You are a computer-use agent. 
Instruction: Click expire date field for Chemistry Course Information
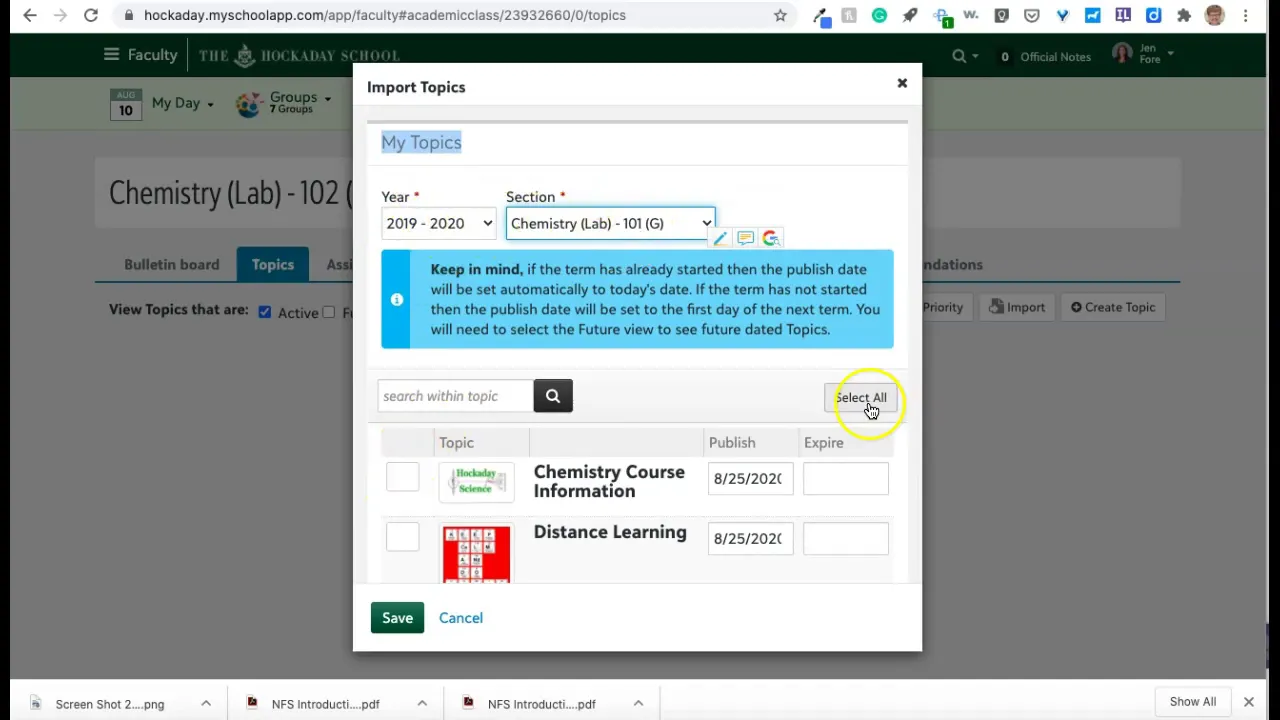[846, 478]
